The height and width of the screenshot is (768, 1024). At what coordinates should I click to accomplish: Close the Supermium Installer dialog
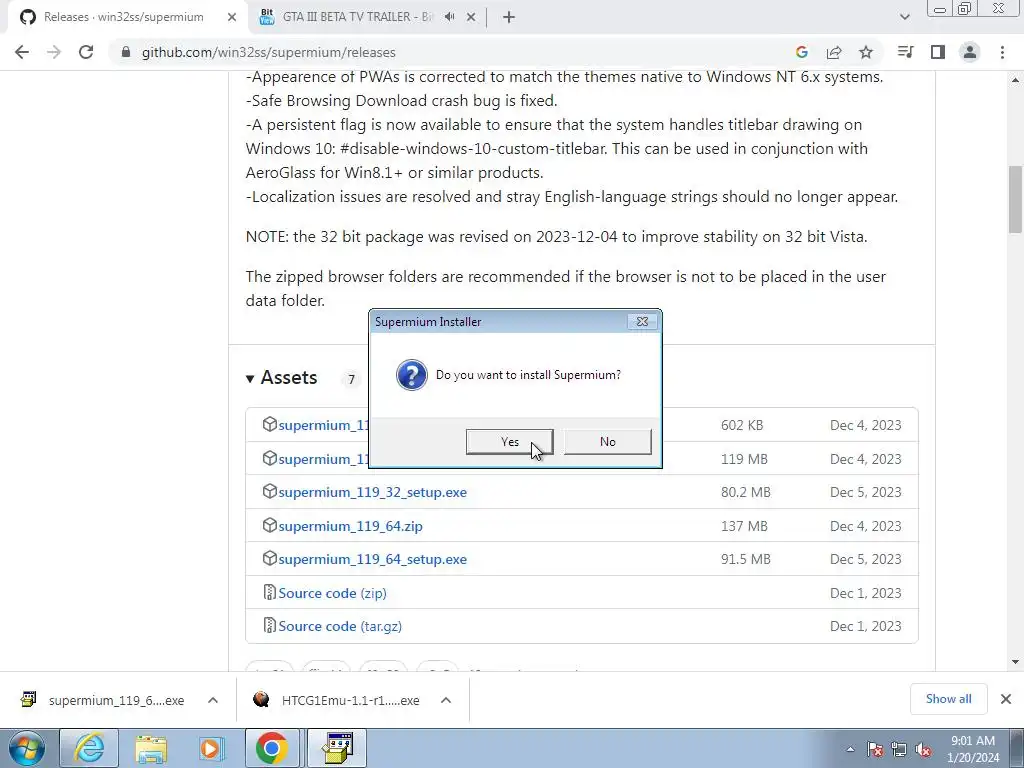(642, 321)
